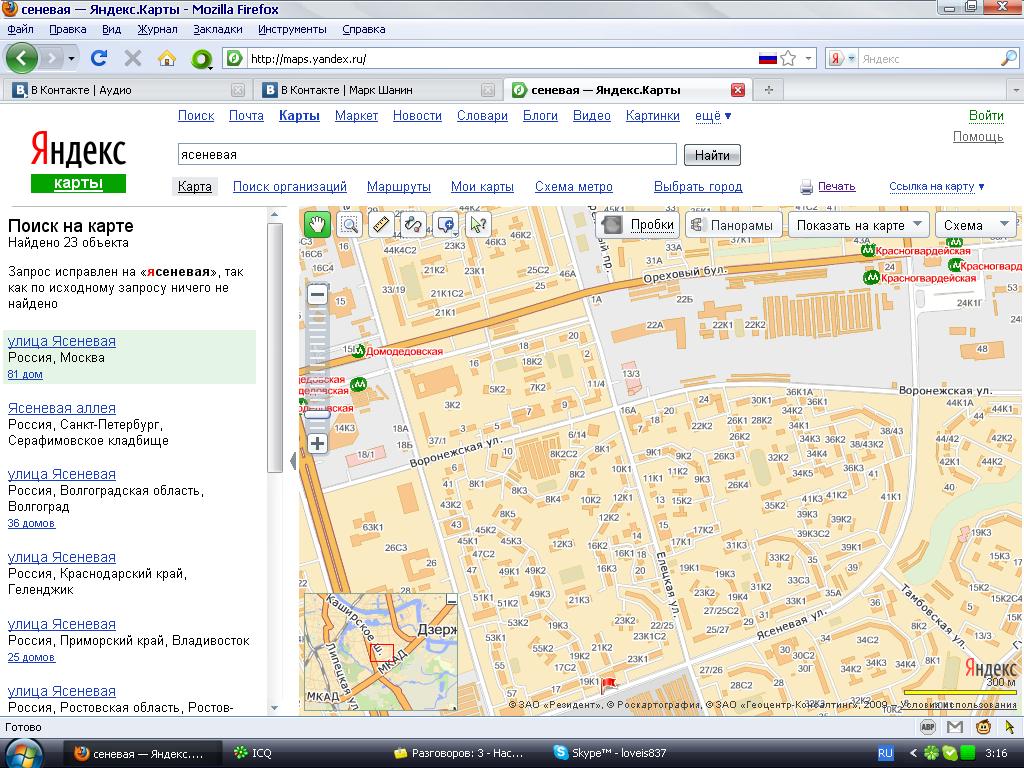Click Firefox back navigation arrow
The width and height of the screenshot is (1024, 768).
(x=22, y=58)
